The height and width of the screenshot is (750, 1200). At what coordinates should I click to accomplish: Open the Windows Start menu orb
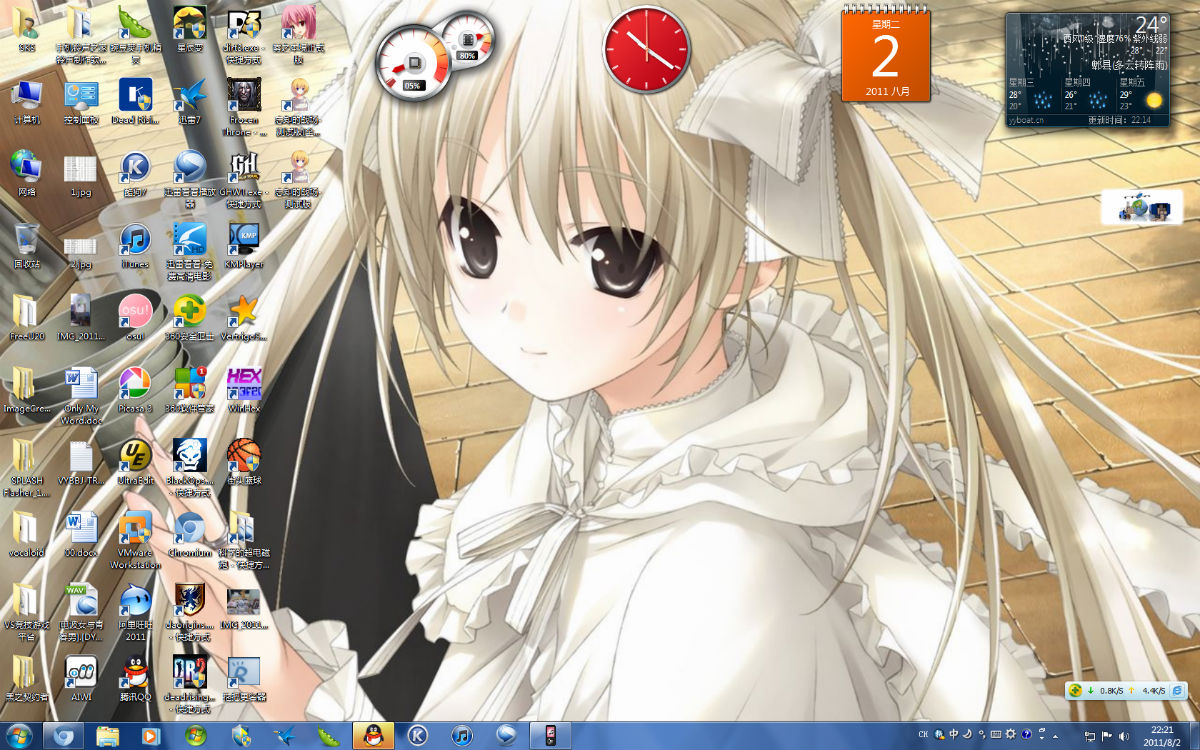pyautogui.click(x=20, y=736)
